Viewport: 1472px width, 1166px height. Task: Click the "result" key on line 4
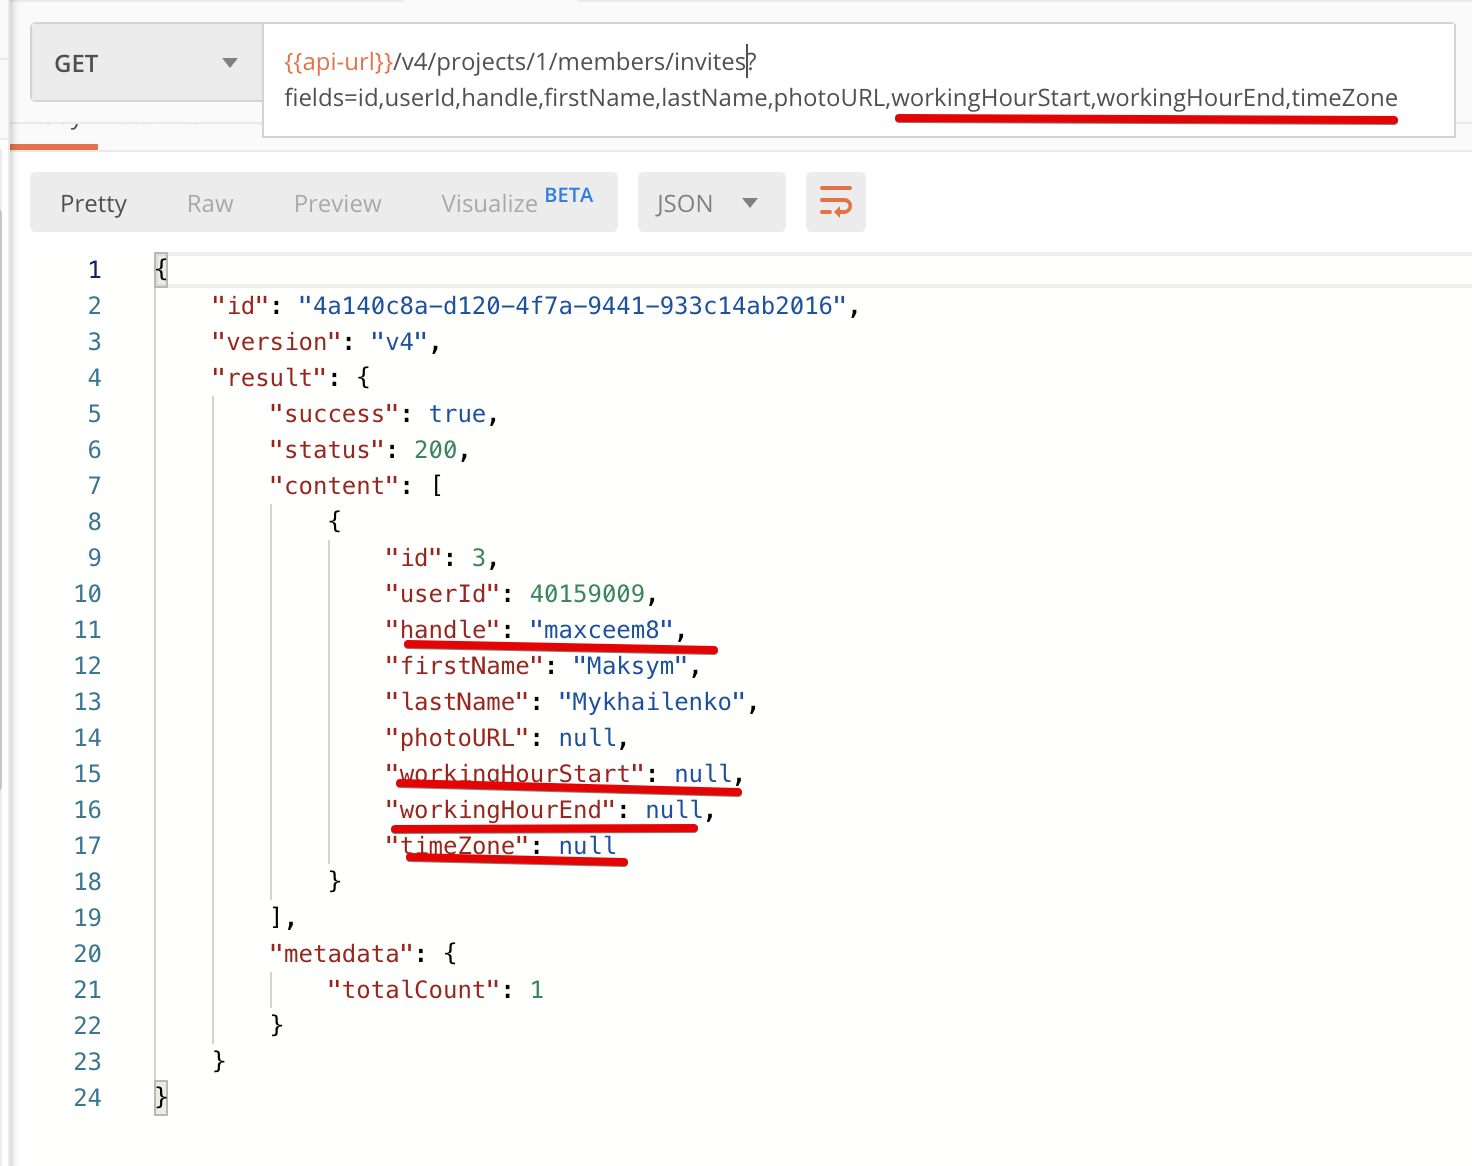tap(270, 378)
